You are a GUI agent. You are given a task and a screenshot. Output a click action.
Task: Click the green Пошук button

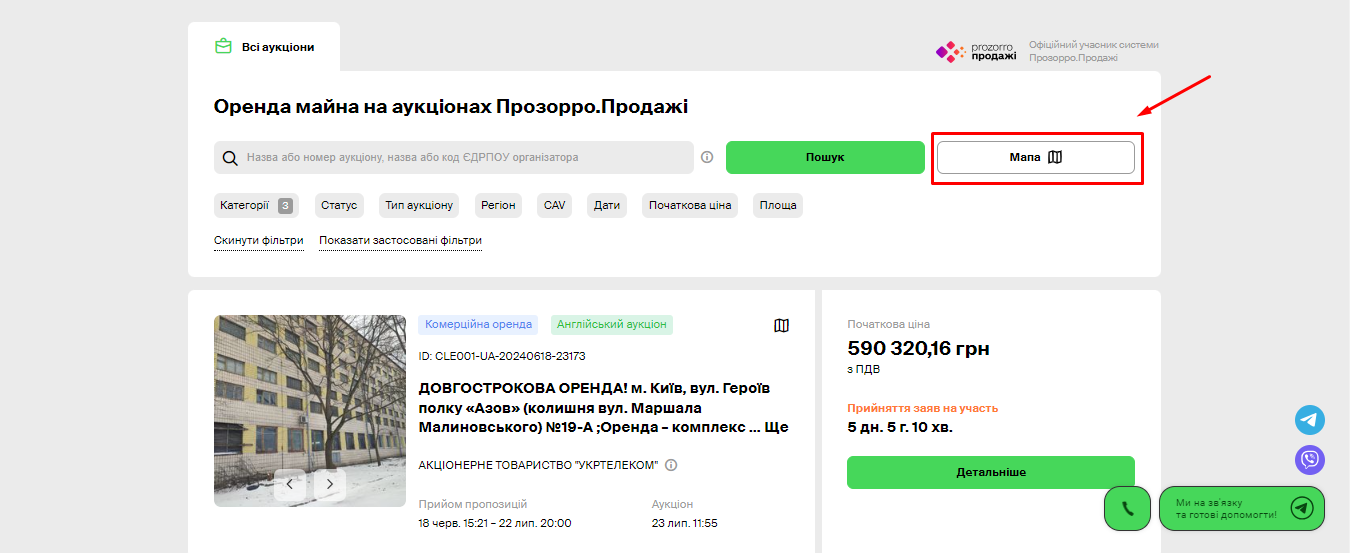pyautogui.click(x=825, y=157)
